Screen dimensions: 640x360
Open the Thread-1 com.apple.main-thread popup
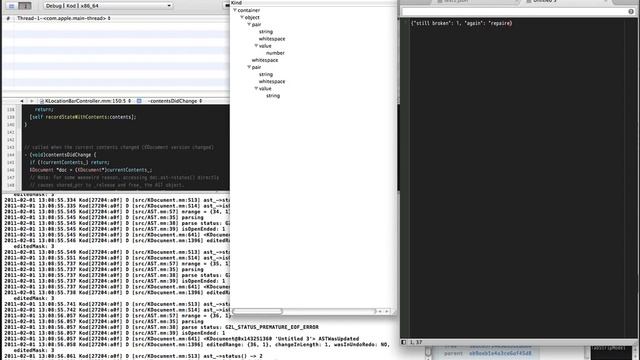[64, 18]
